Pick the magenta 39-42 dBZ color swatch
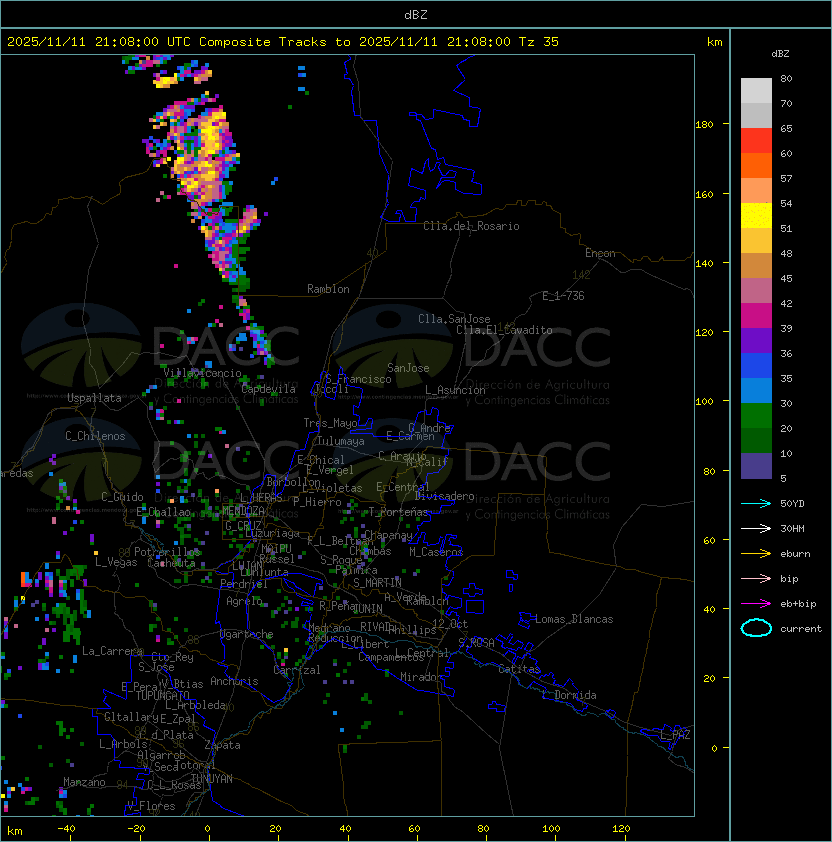 (756, 316)
